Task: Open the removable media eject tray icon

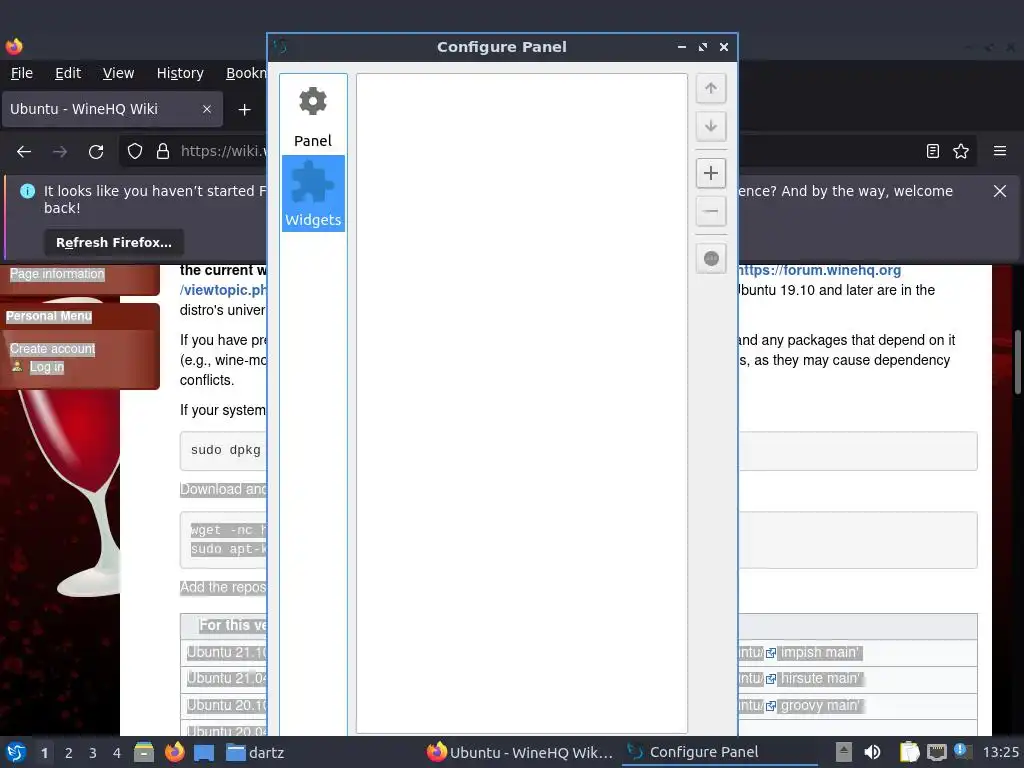Action: (844, 752)
